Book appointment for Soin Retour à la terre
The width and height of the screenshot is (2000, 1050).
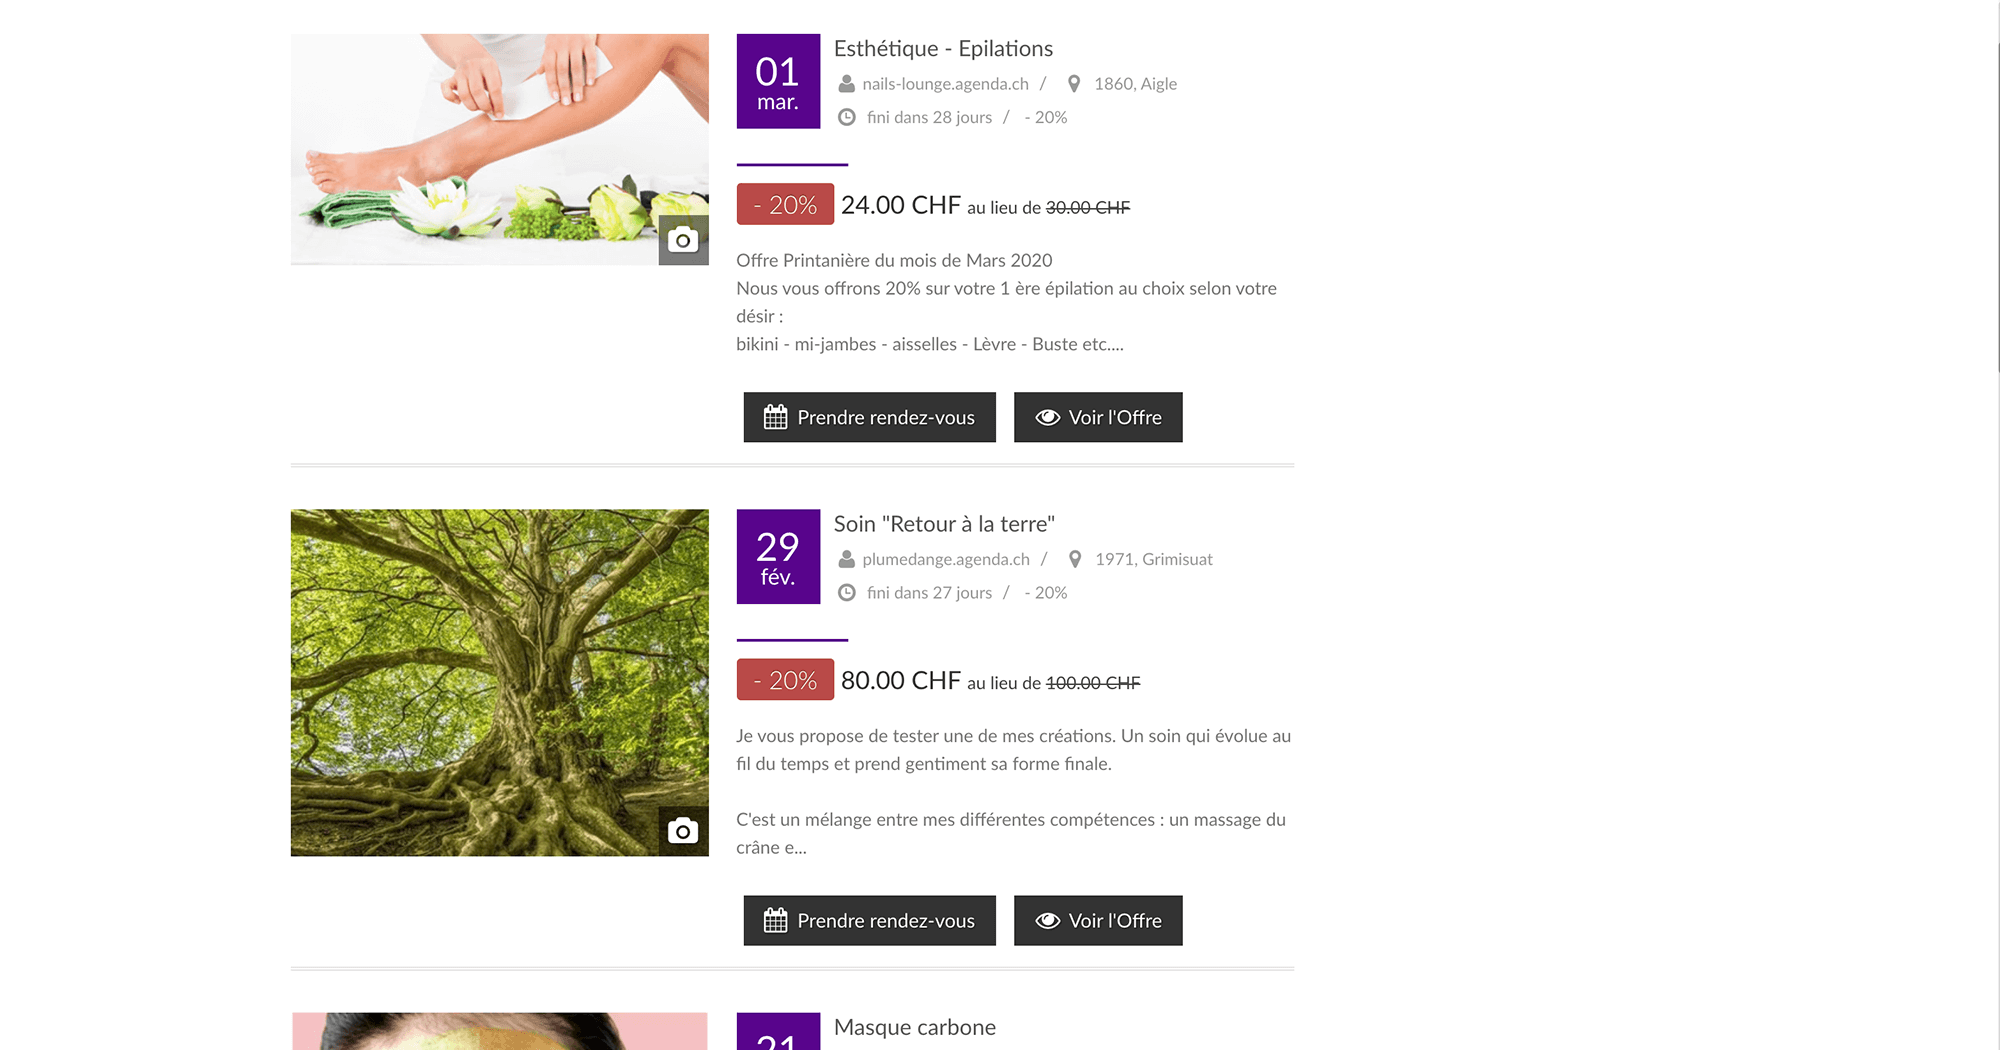(x=870, y=920)
